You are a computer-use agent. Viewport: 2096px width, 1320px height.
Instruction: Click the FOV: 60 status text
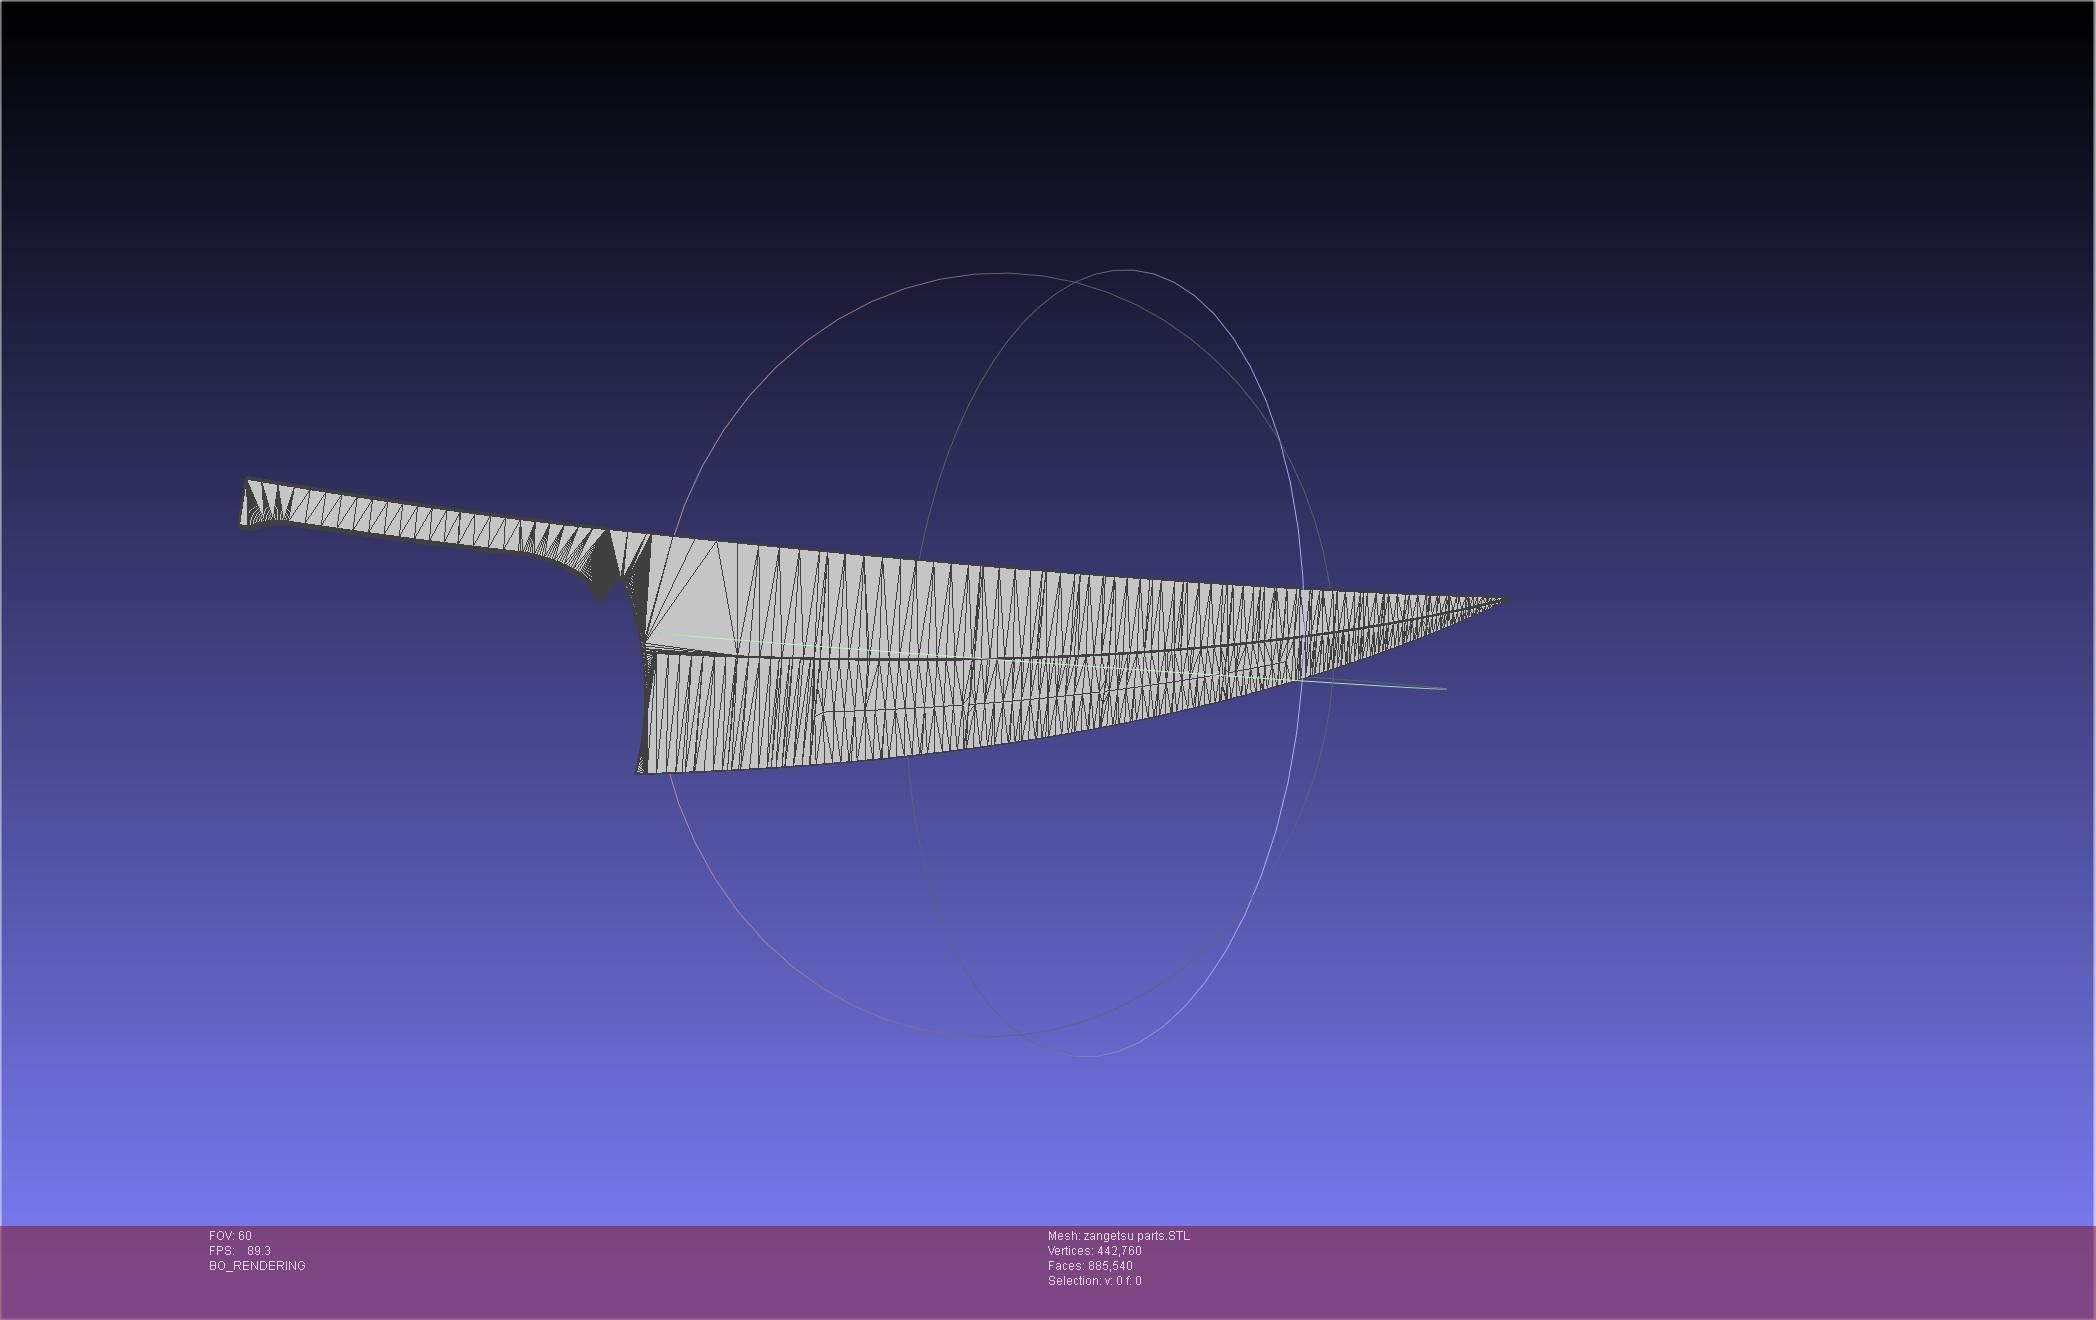tap(230, 1236)
